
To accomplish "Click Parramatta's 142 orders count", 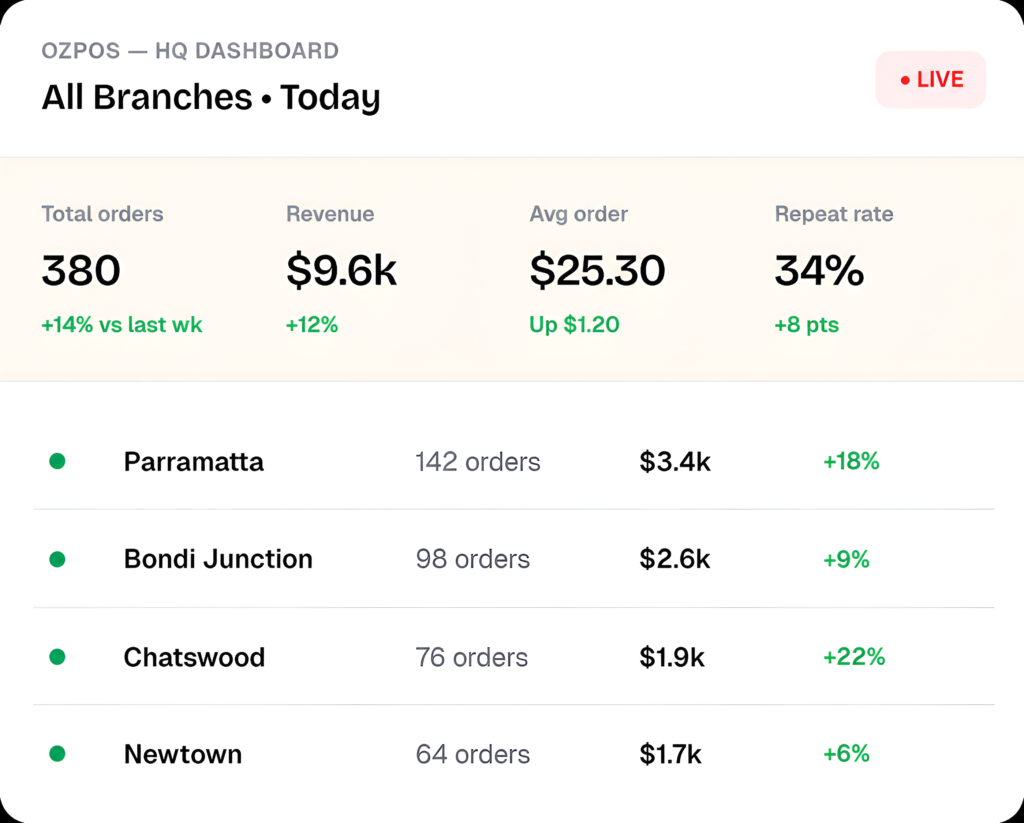I will [477, 462].
